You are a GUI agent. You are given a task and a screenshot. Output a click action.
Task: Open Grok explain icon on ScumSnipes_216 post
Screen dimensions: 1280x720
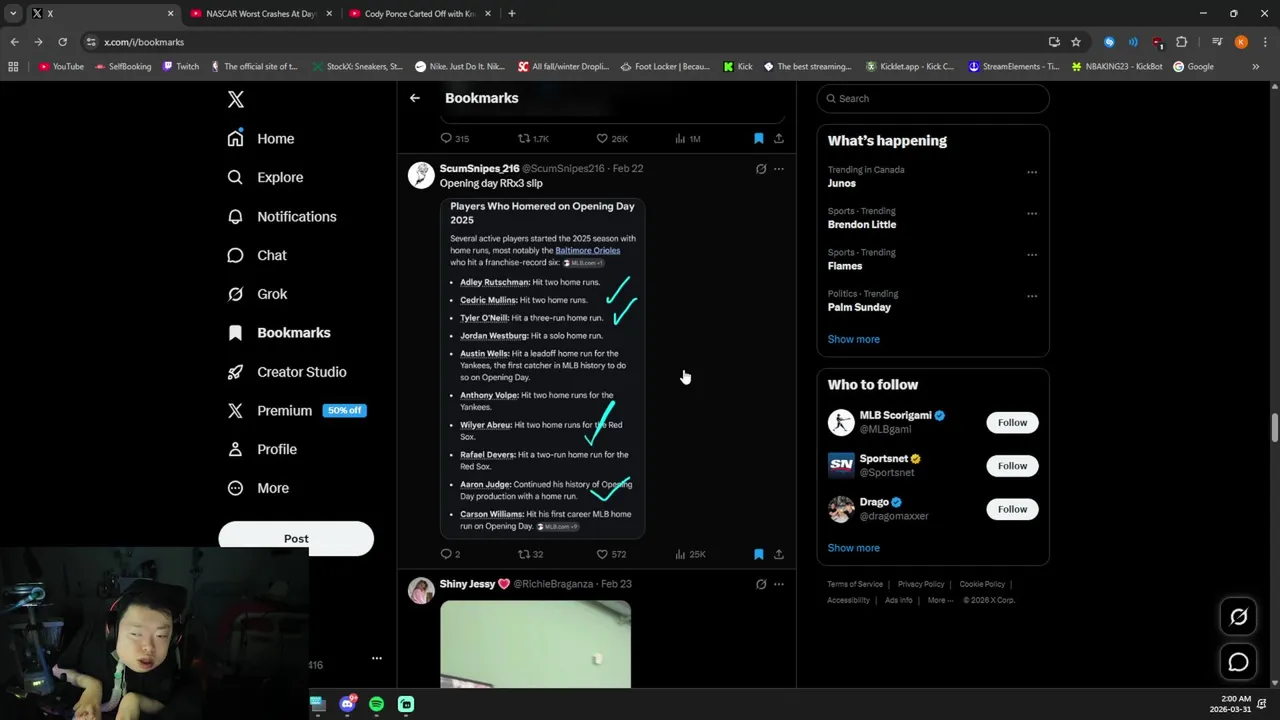(x=761, y=169)
